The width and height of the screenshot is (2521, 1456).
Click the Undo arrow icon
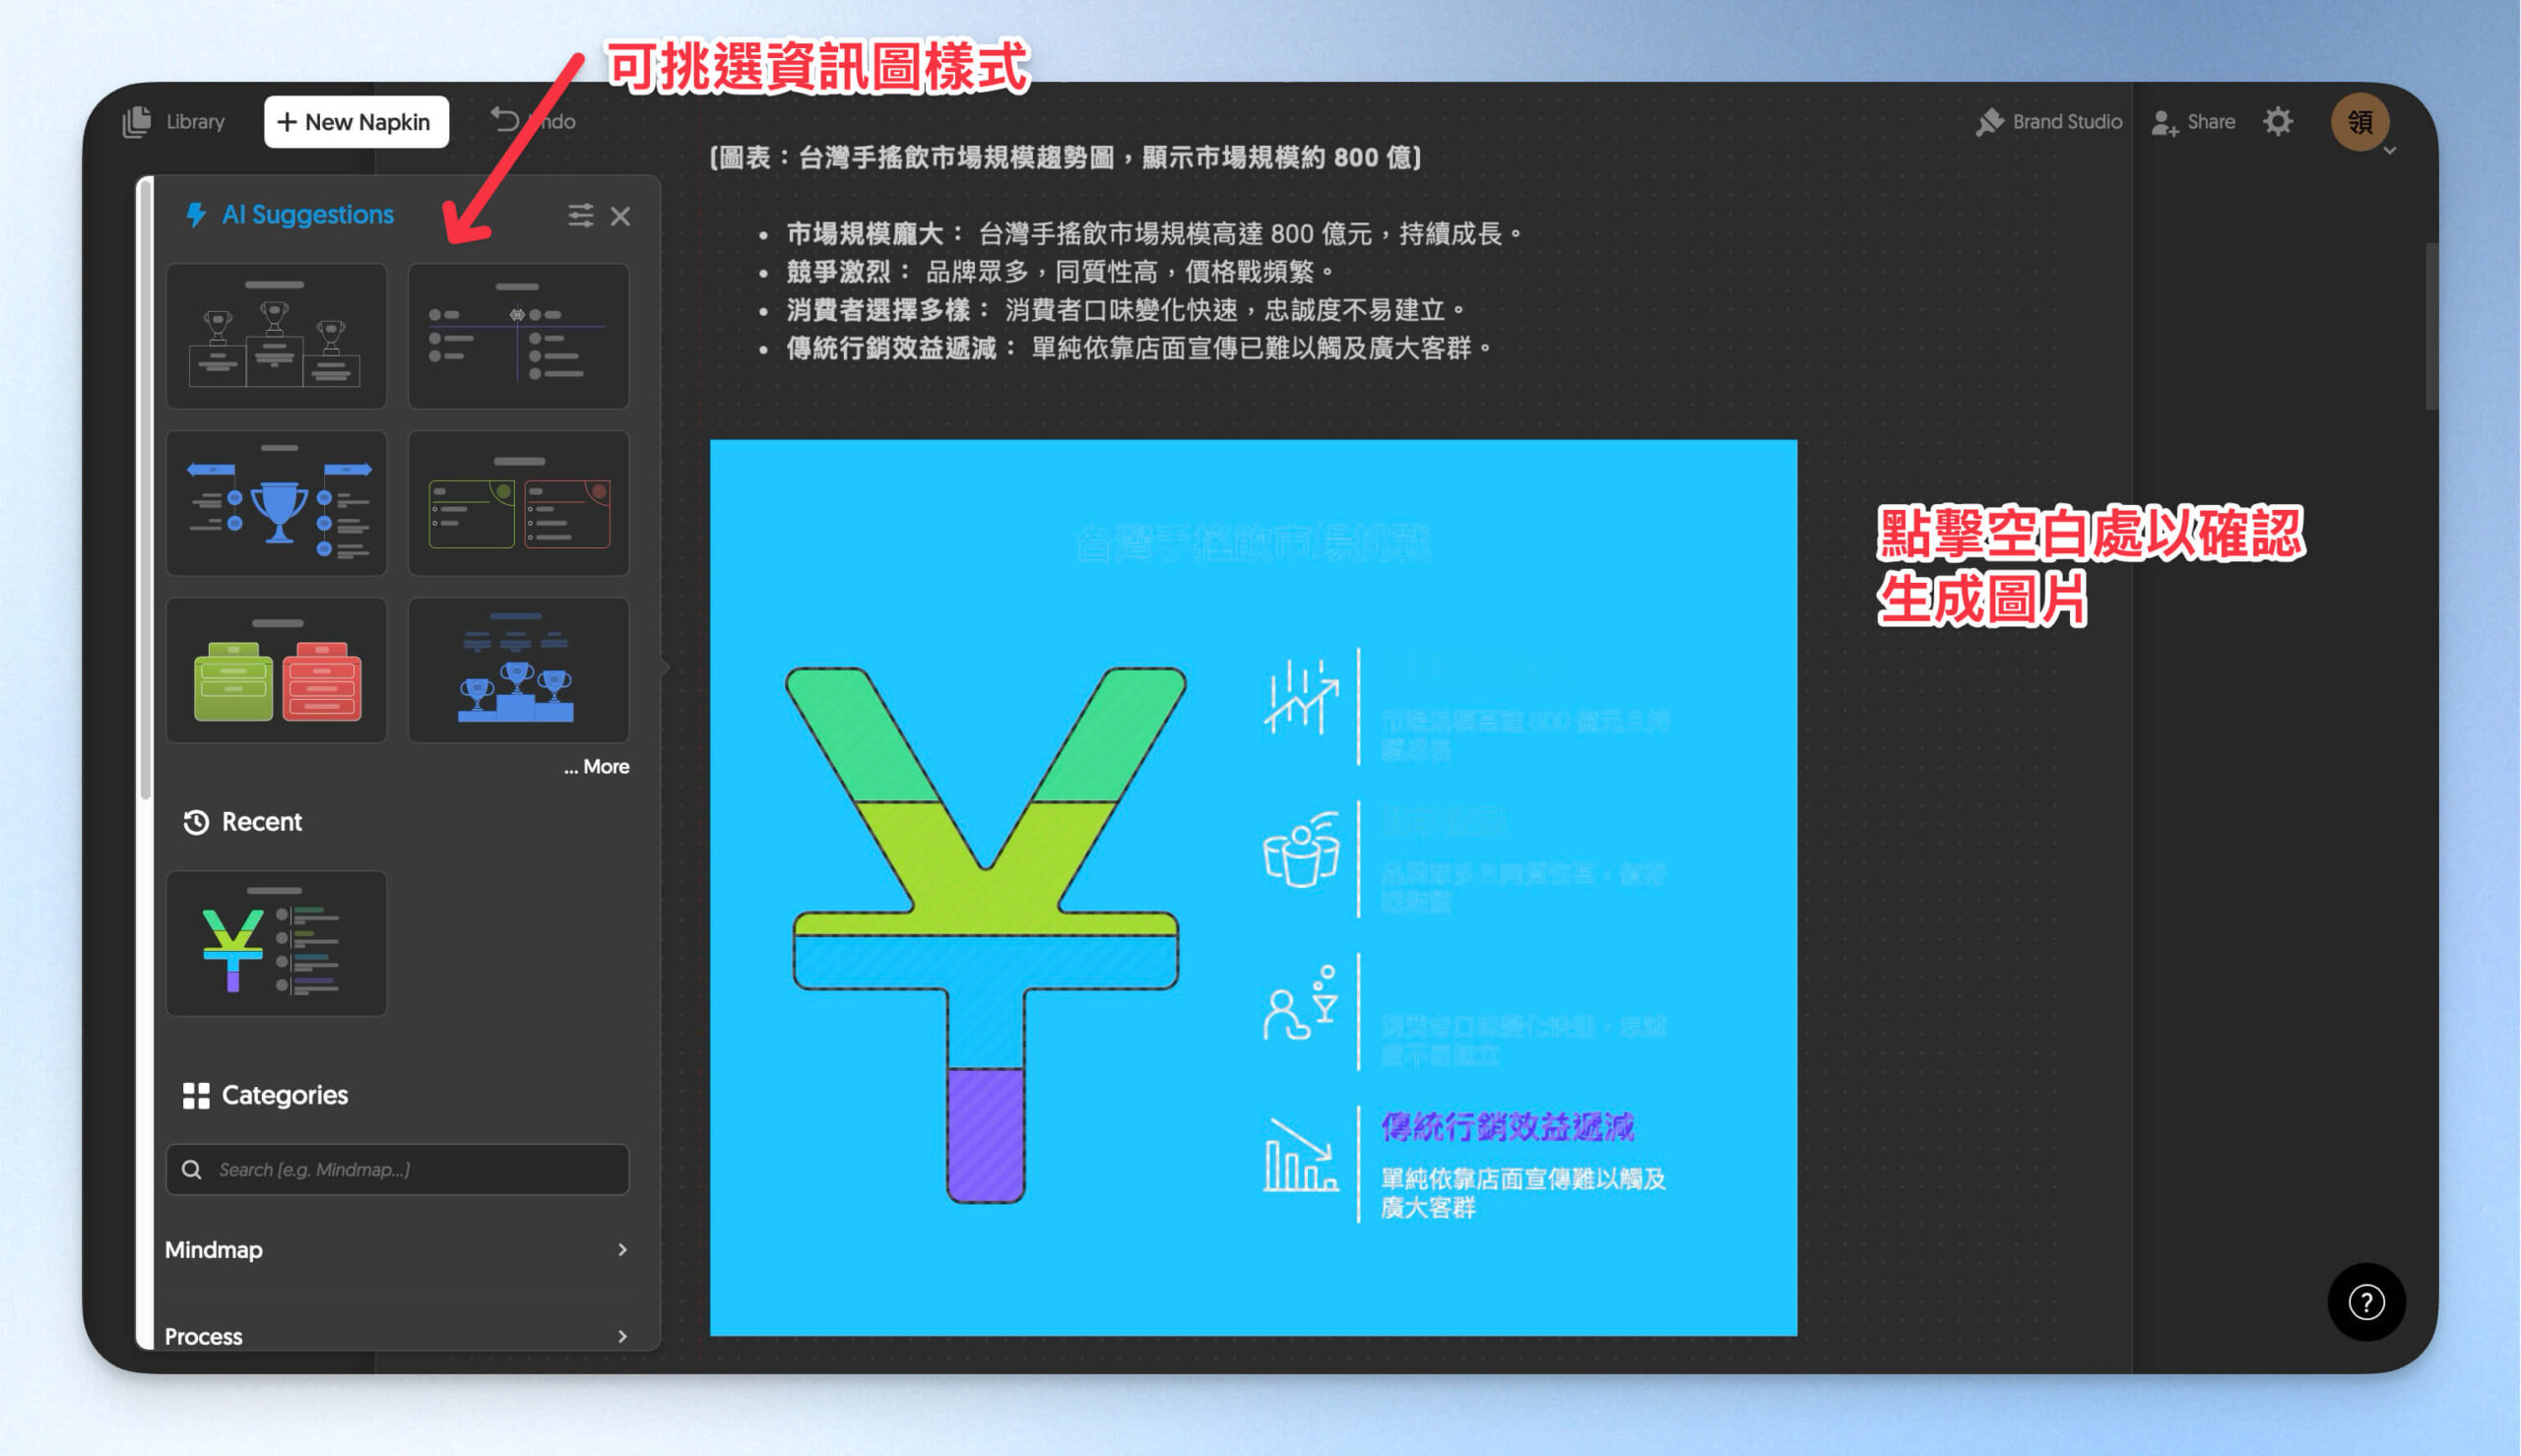pos(505,121)
